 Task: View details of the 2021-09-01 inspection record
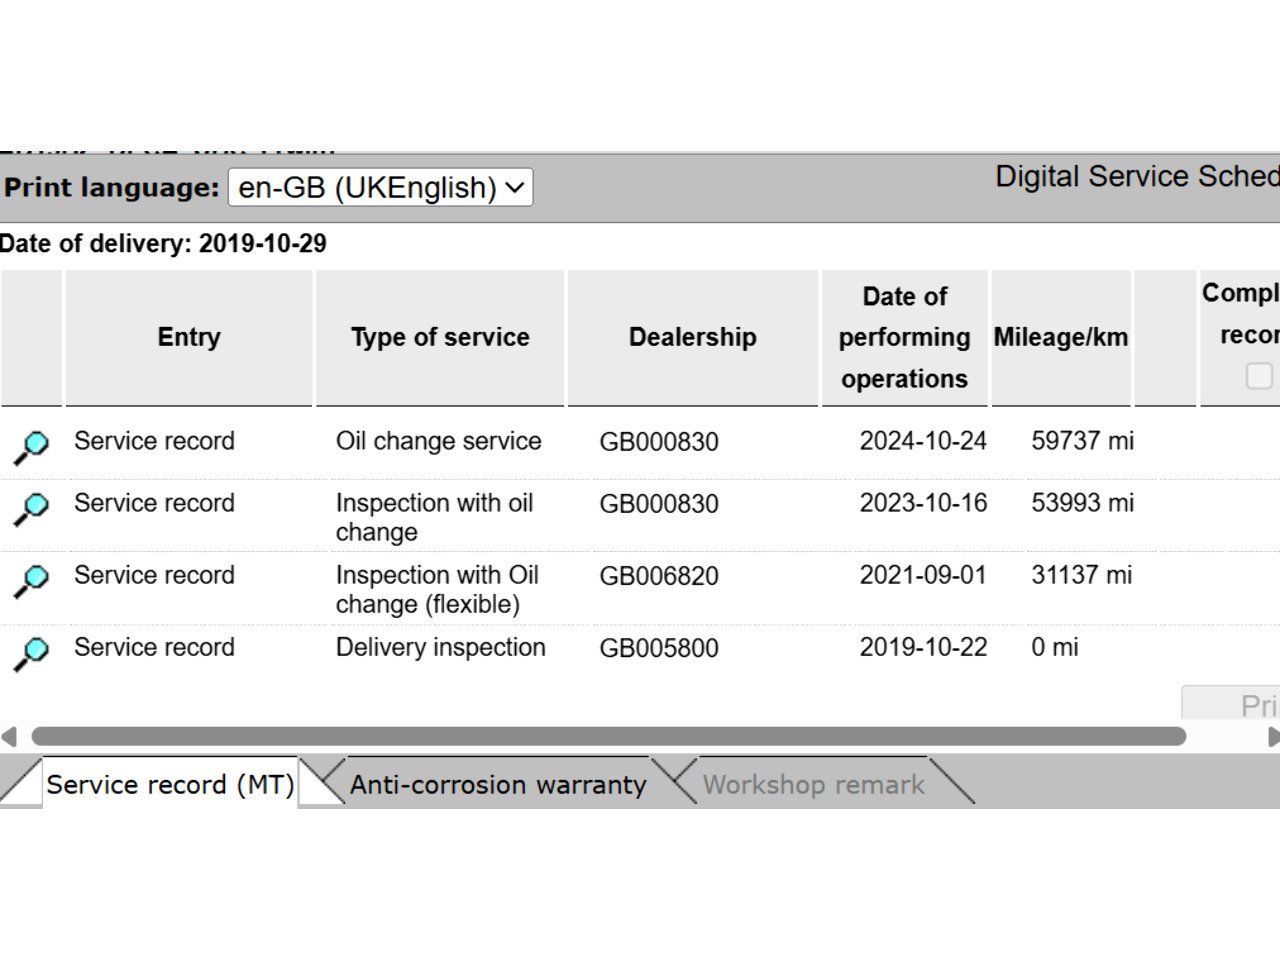[x=31, y=581]
